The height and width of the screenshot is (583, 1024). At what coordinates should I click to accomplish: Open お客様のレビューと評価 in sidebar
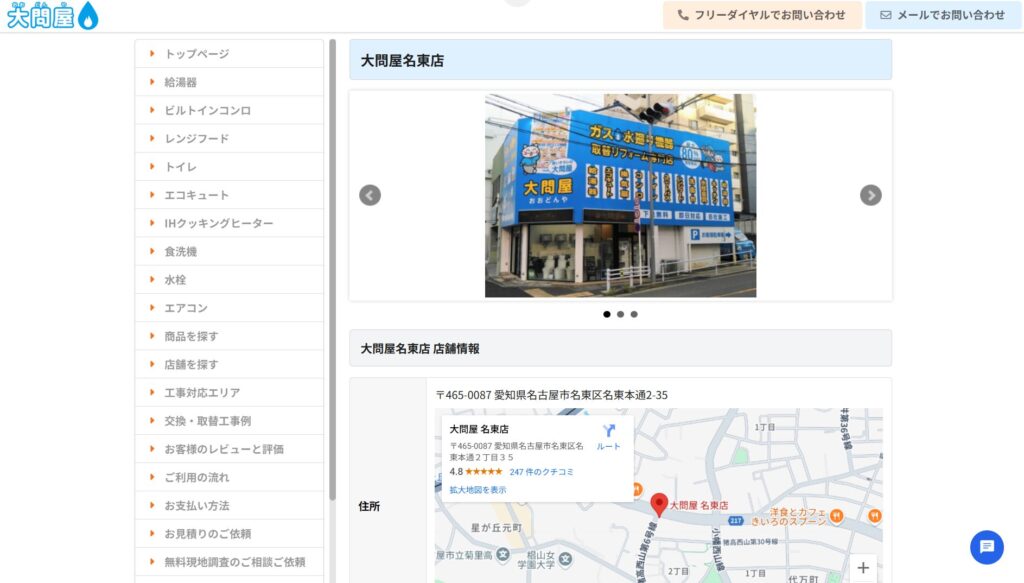tap(229, 449)
